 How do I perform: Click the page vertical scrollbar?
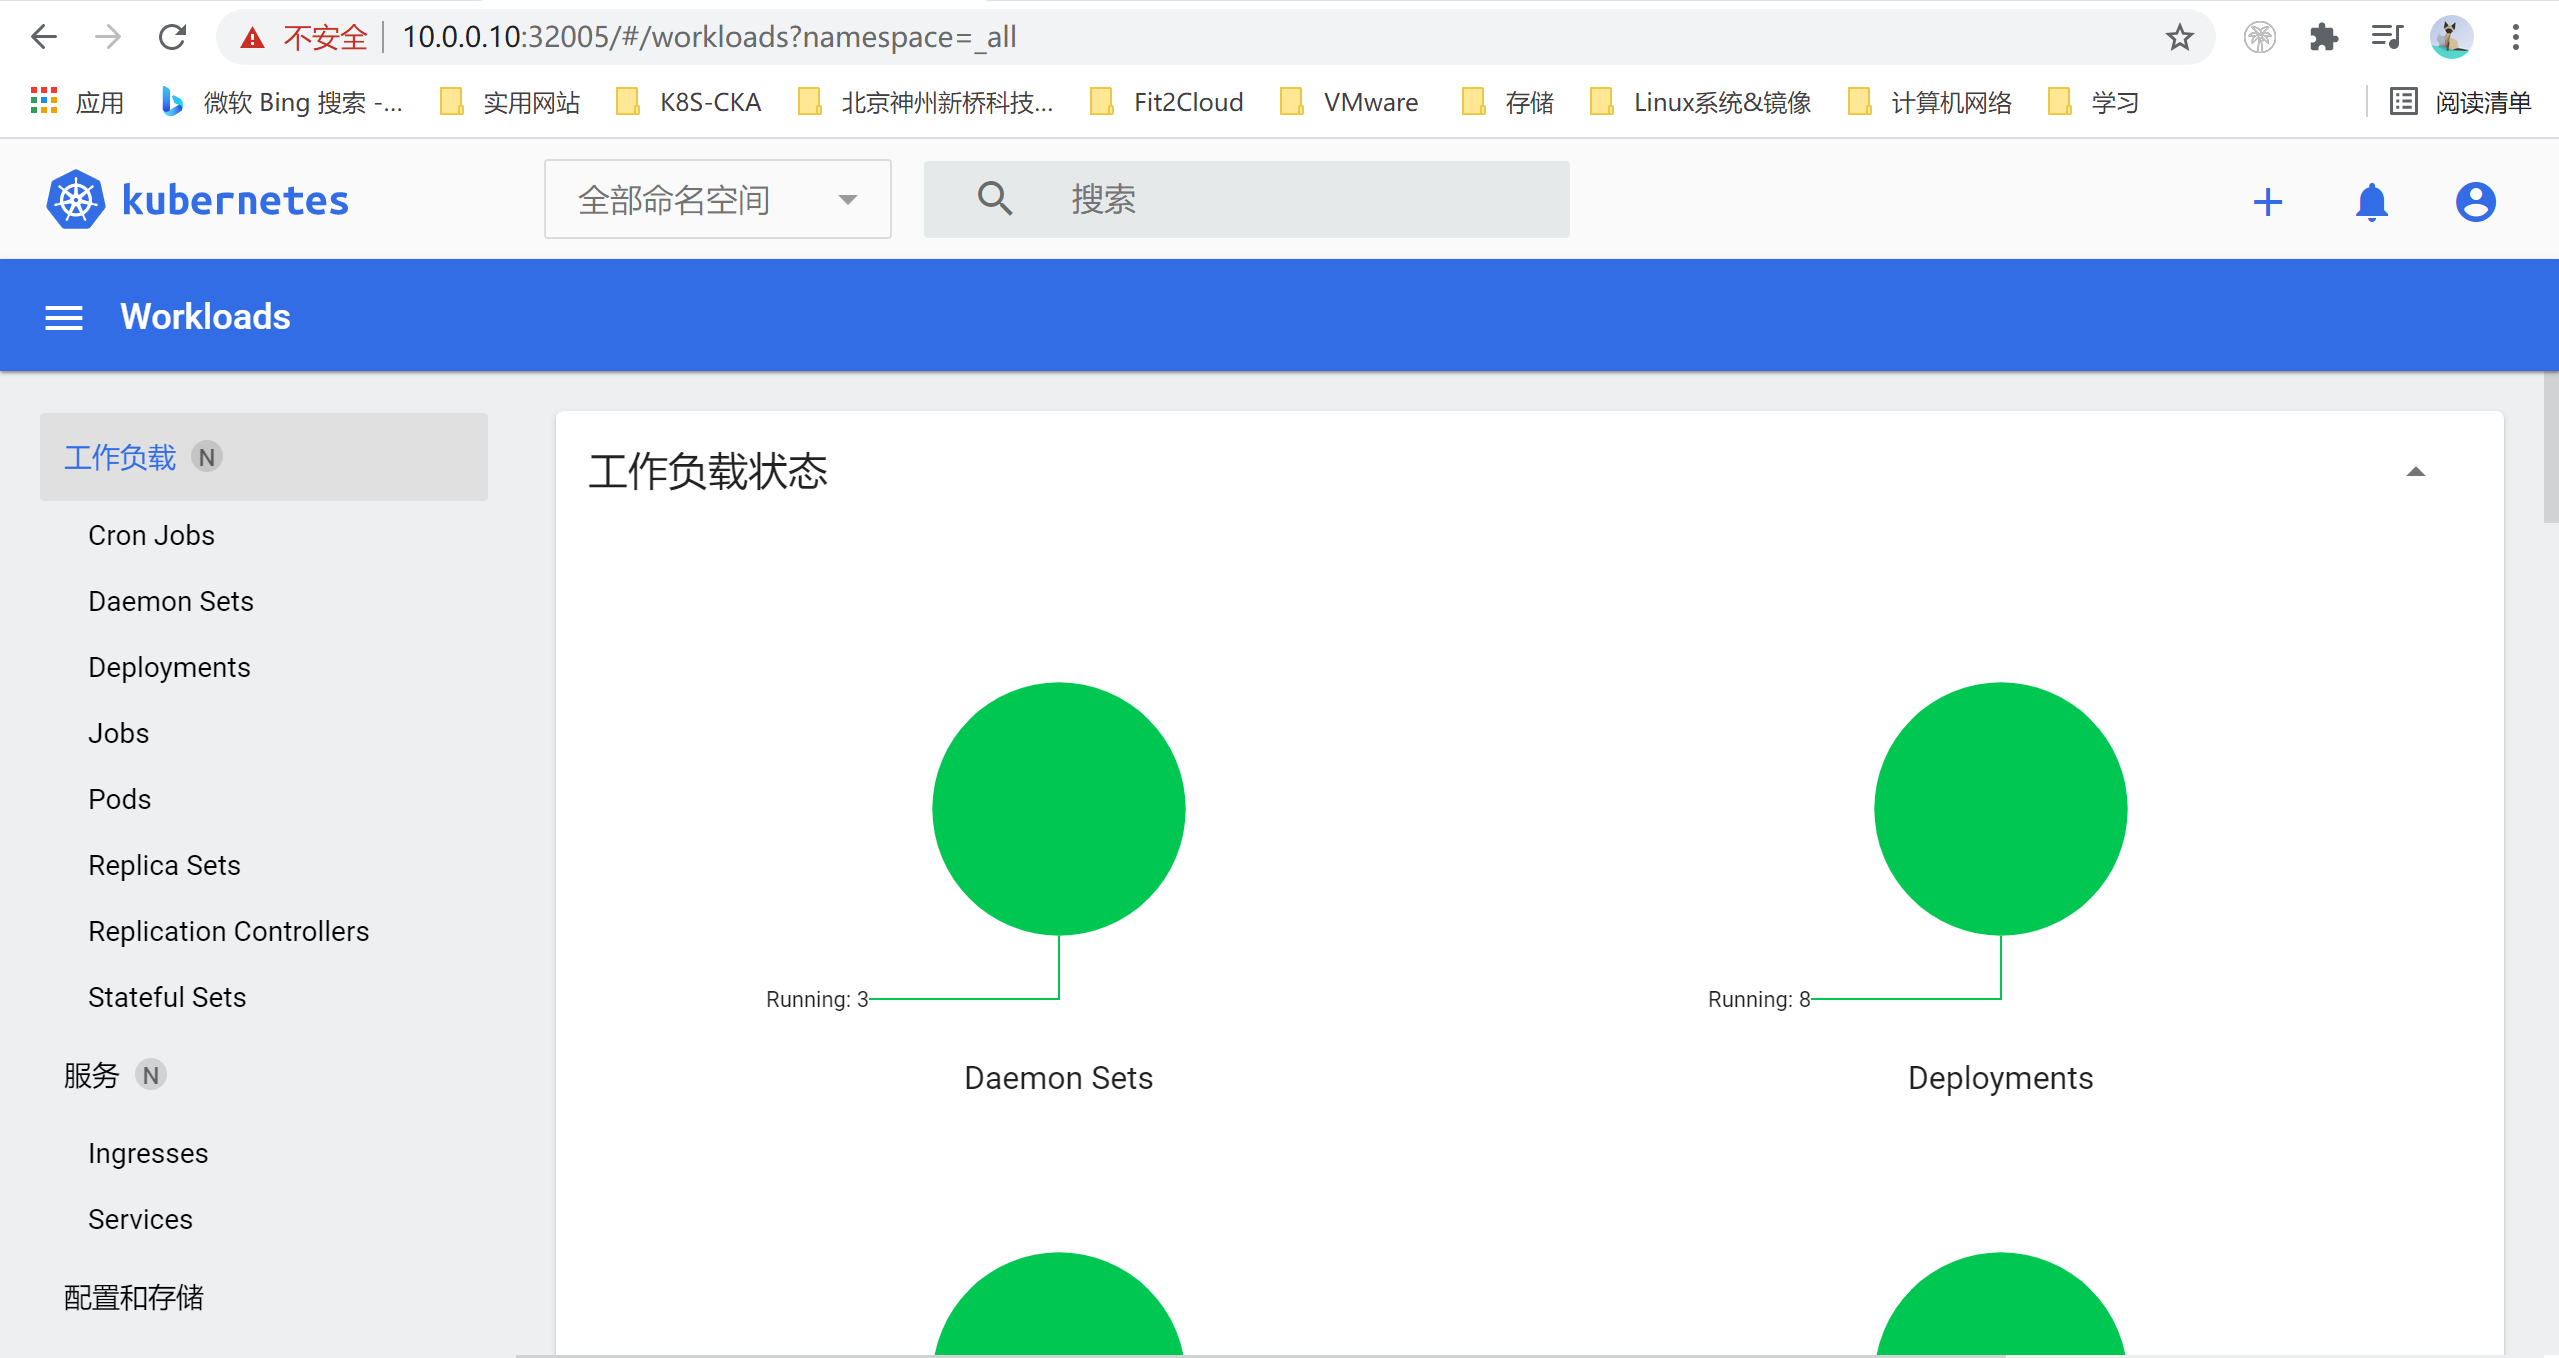2550,447
